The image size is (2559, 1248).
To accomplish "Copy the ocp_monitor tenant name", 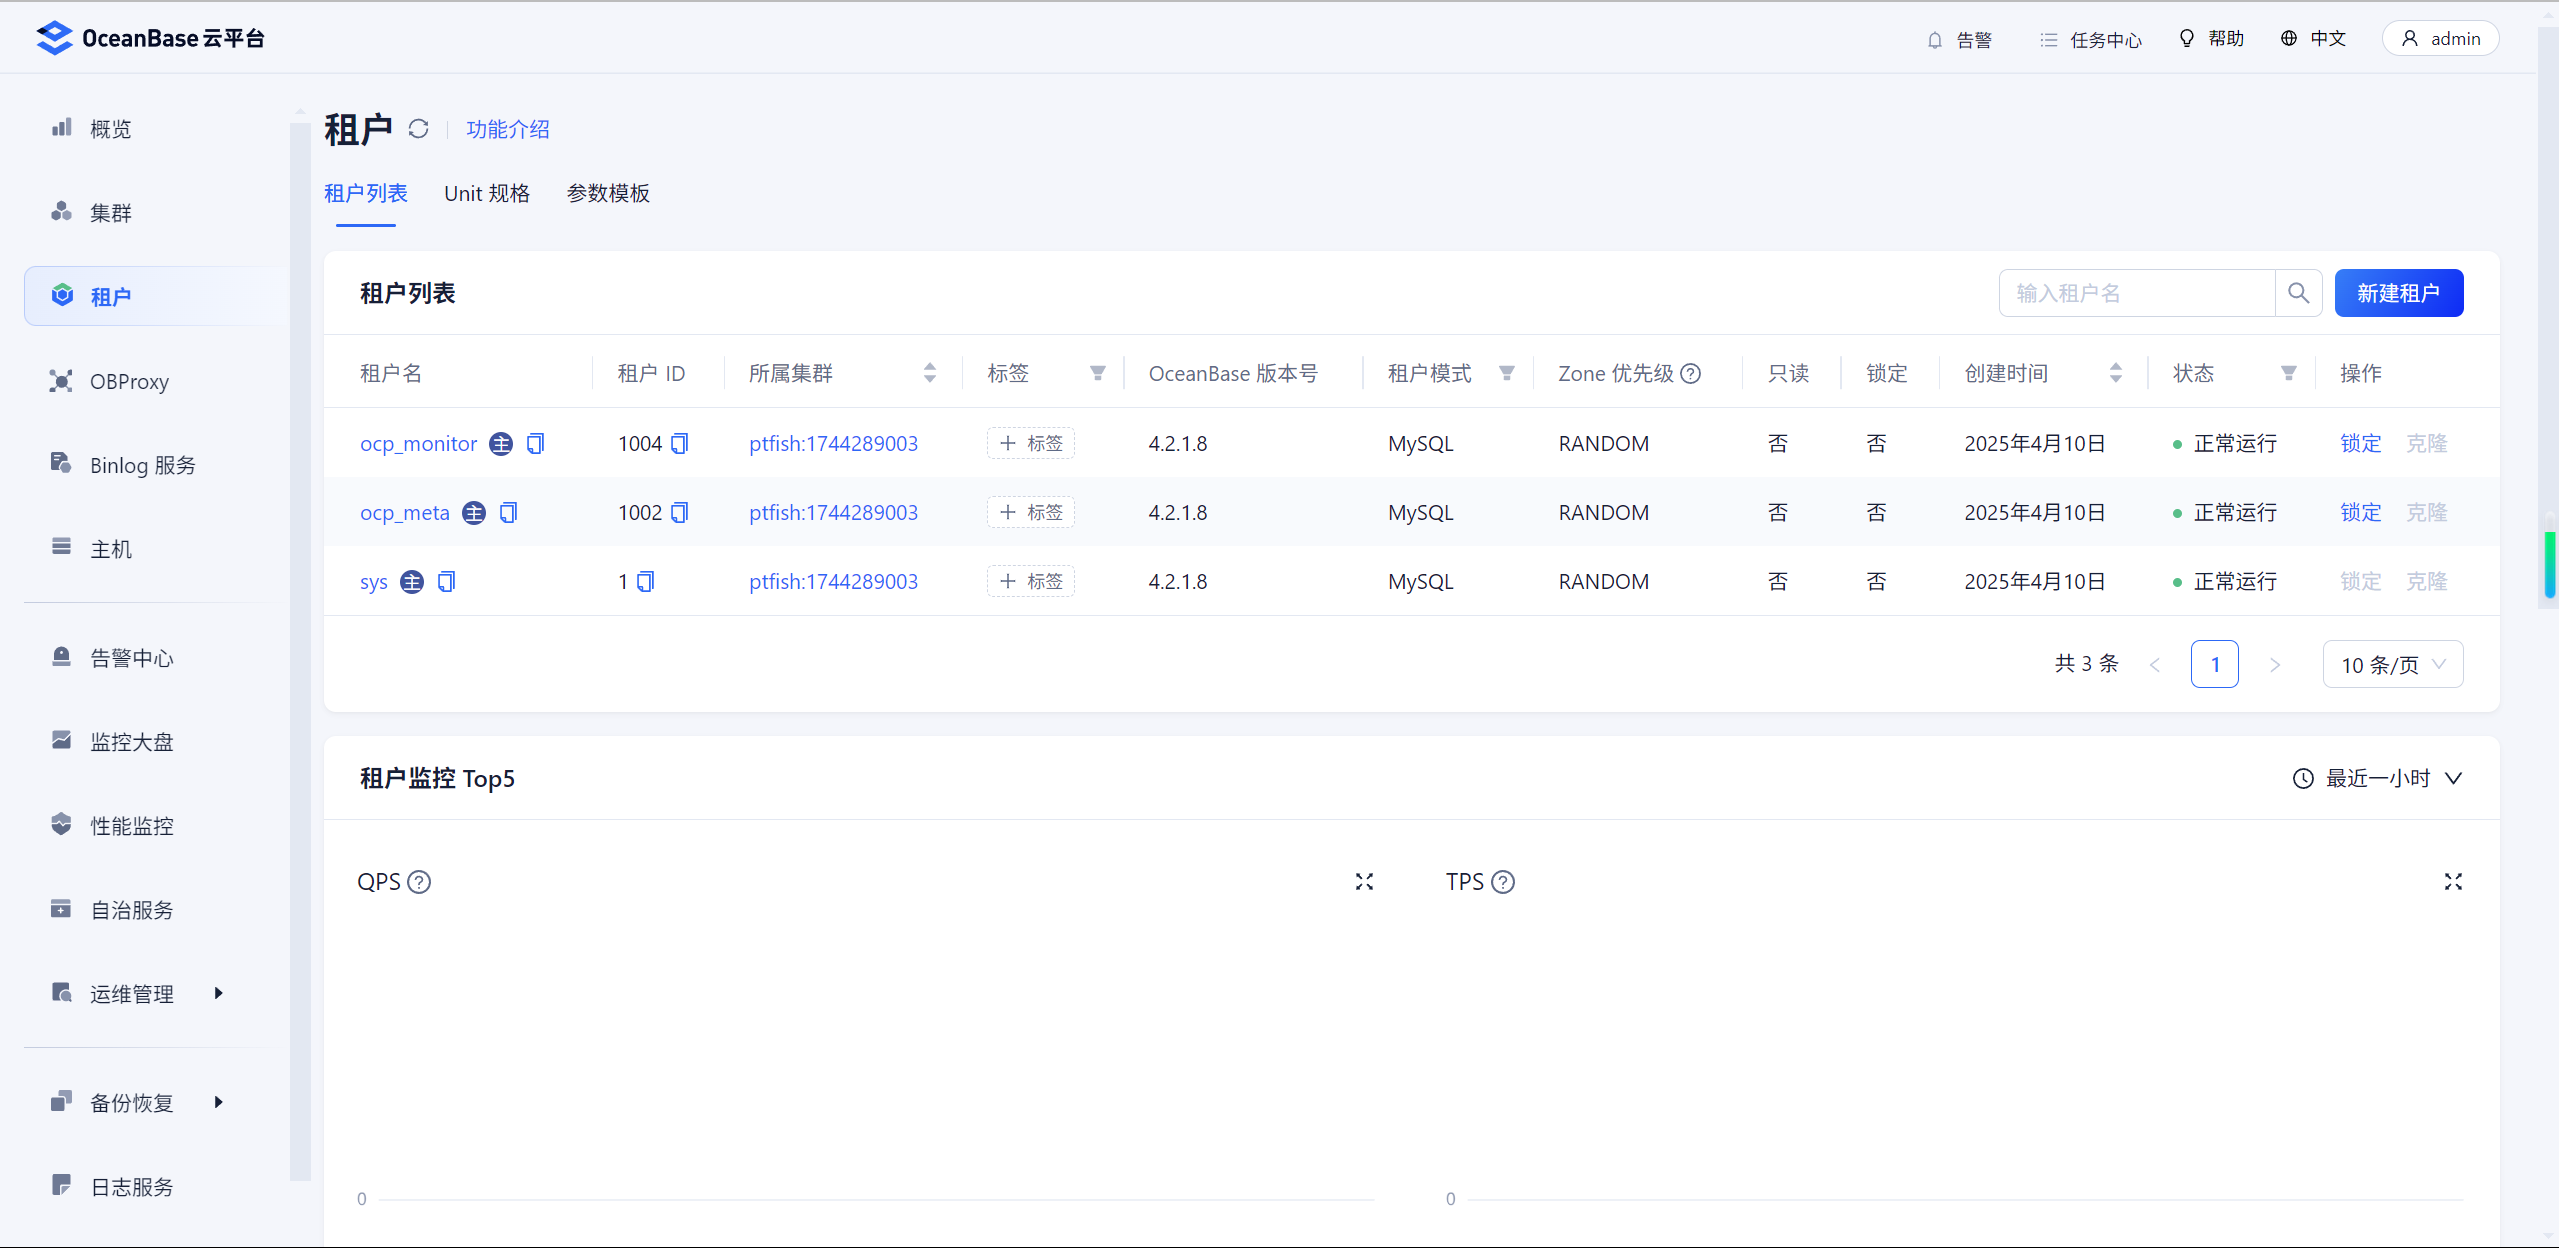I will coord(536,443).
